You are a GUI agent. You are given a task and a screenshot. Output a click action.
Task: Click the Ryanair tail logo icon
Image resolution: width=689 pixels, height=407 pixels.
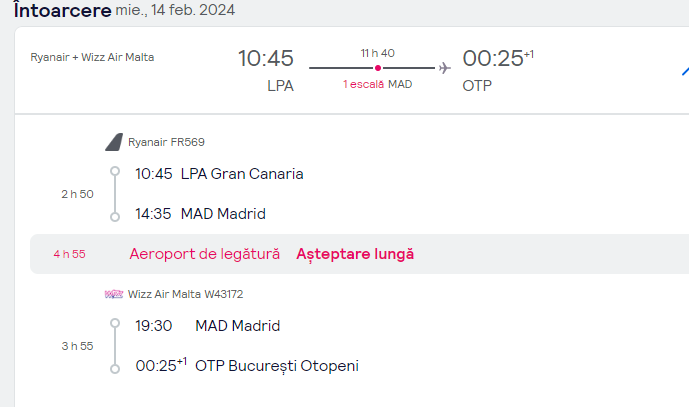point(114,142)
